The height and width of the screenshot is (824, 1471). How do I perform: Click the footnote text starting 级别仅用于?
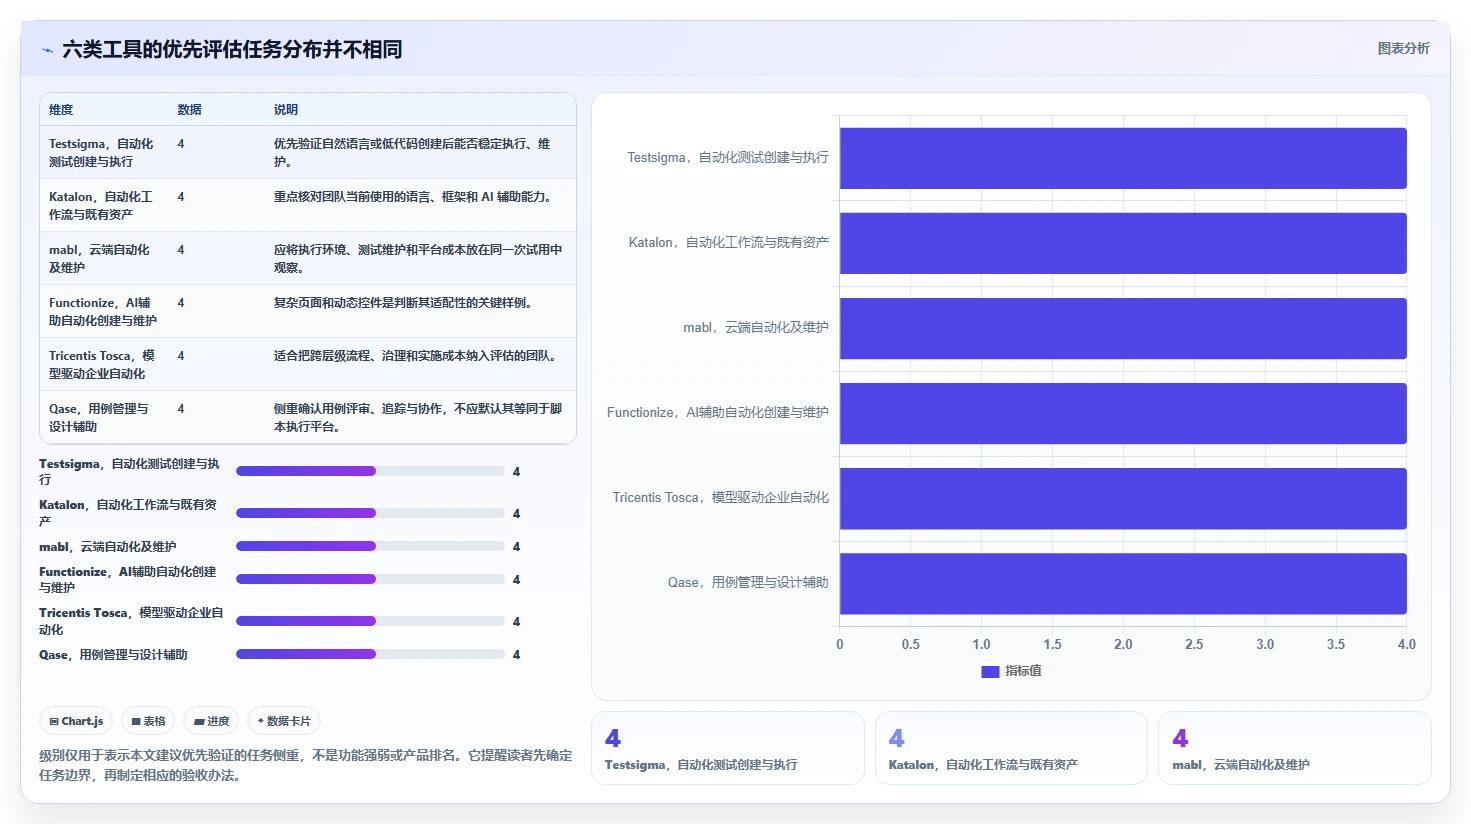[306, 765]
